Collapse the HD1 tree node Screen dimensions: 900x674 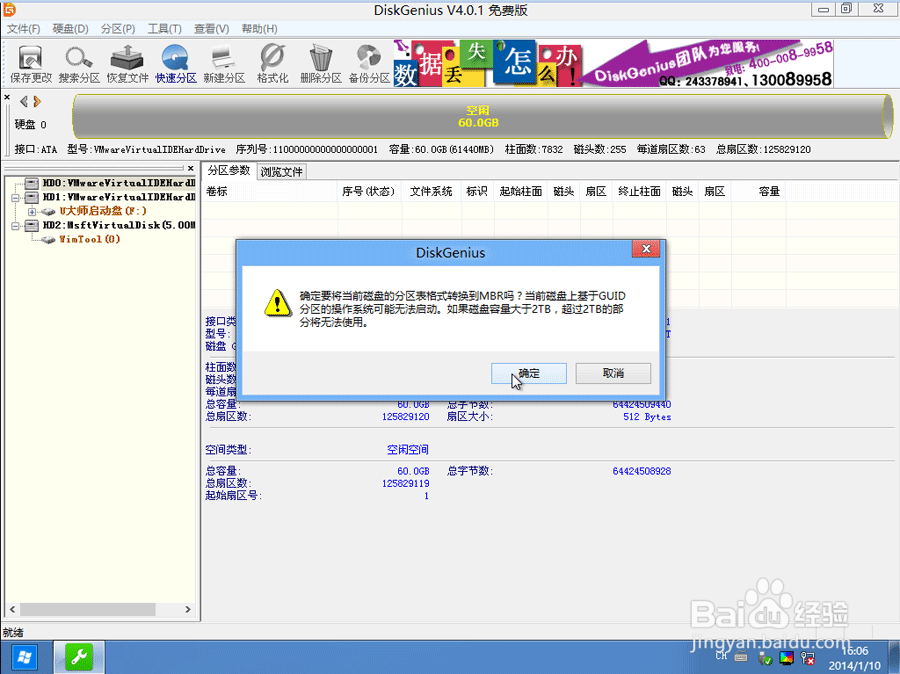tap(15, 197)
